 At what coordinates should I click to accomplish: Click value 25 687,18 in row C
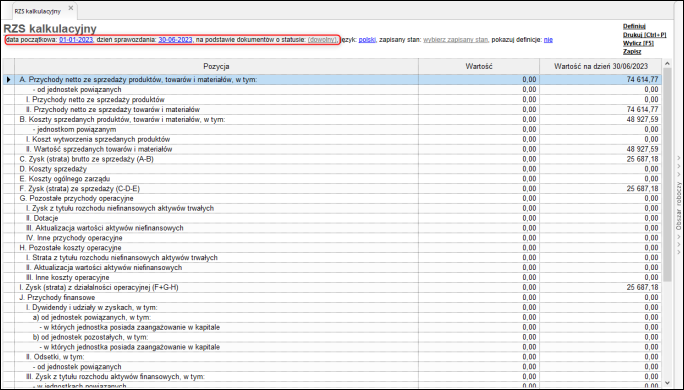(643, 159)
